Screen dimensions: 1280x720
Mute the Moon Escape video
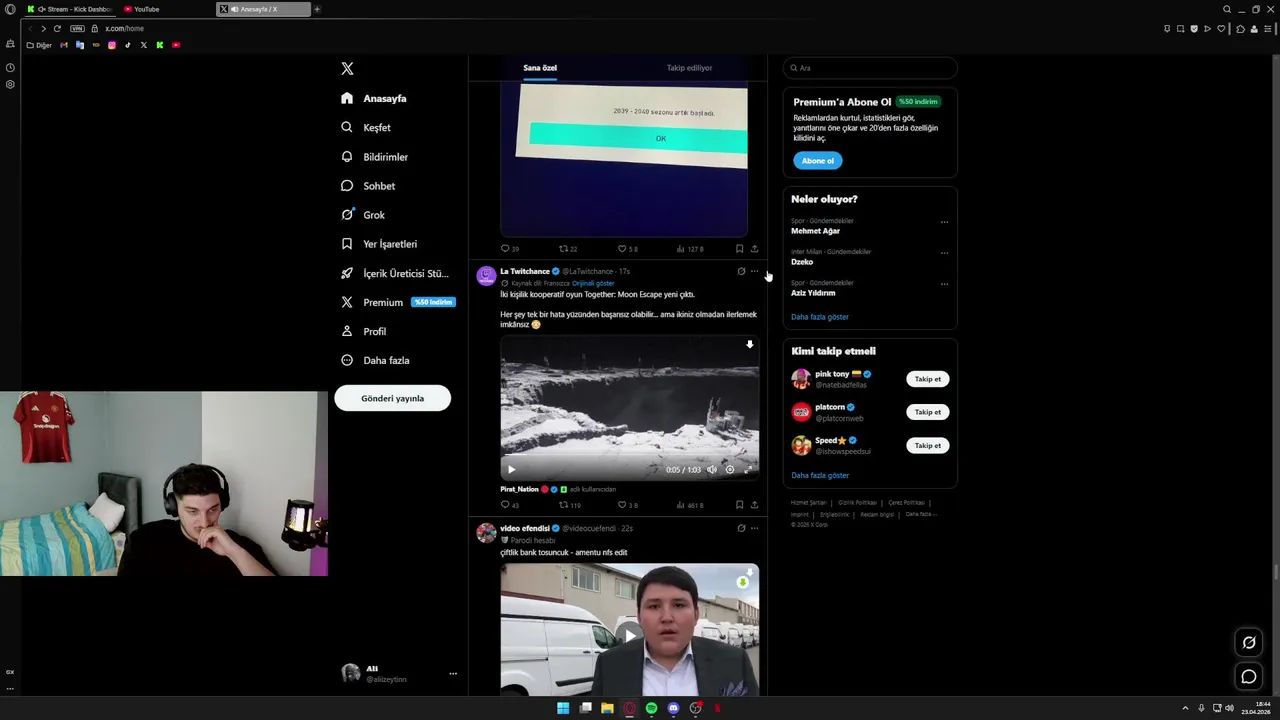[712, 469]
